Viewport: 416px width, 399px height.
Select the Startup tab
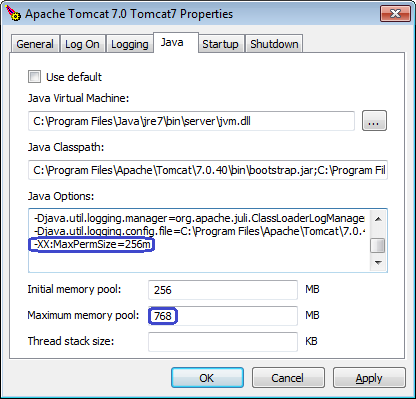220,44
